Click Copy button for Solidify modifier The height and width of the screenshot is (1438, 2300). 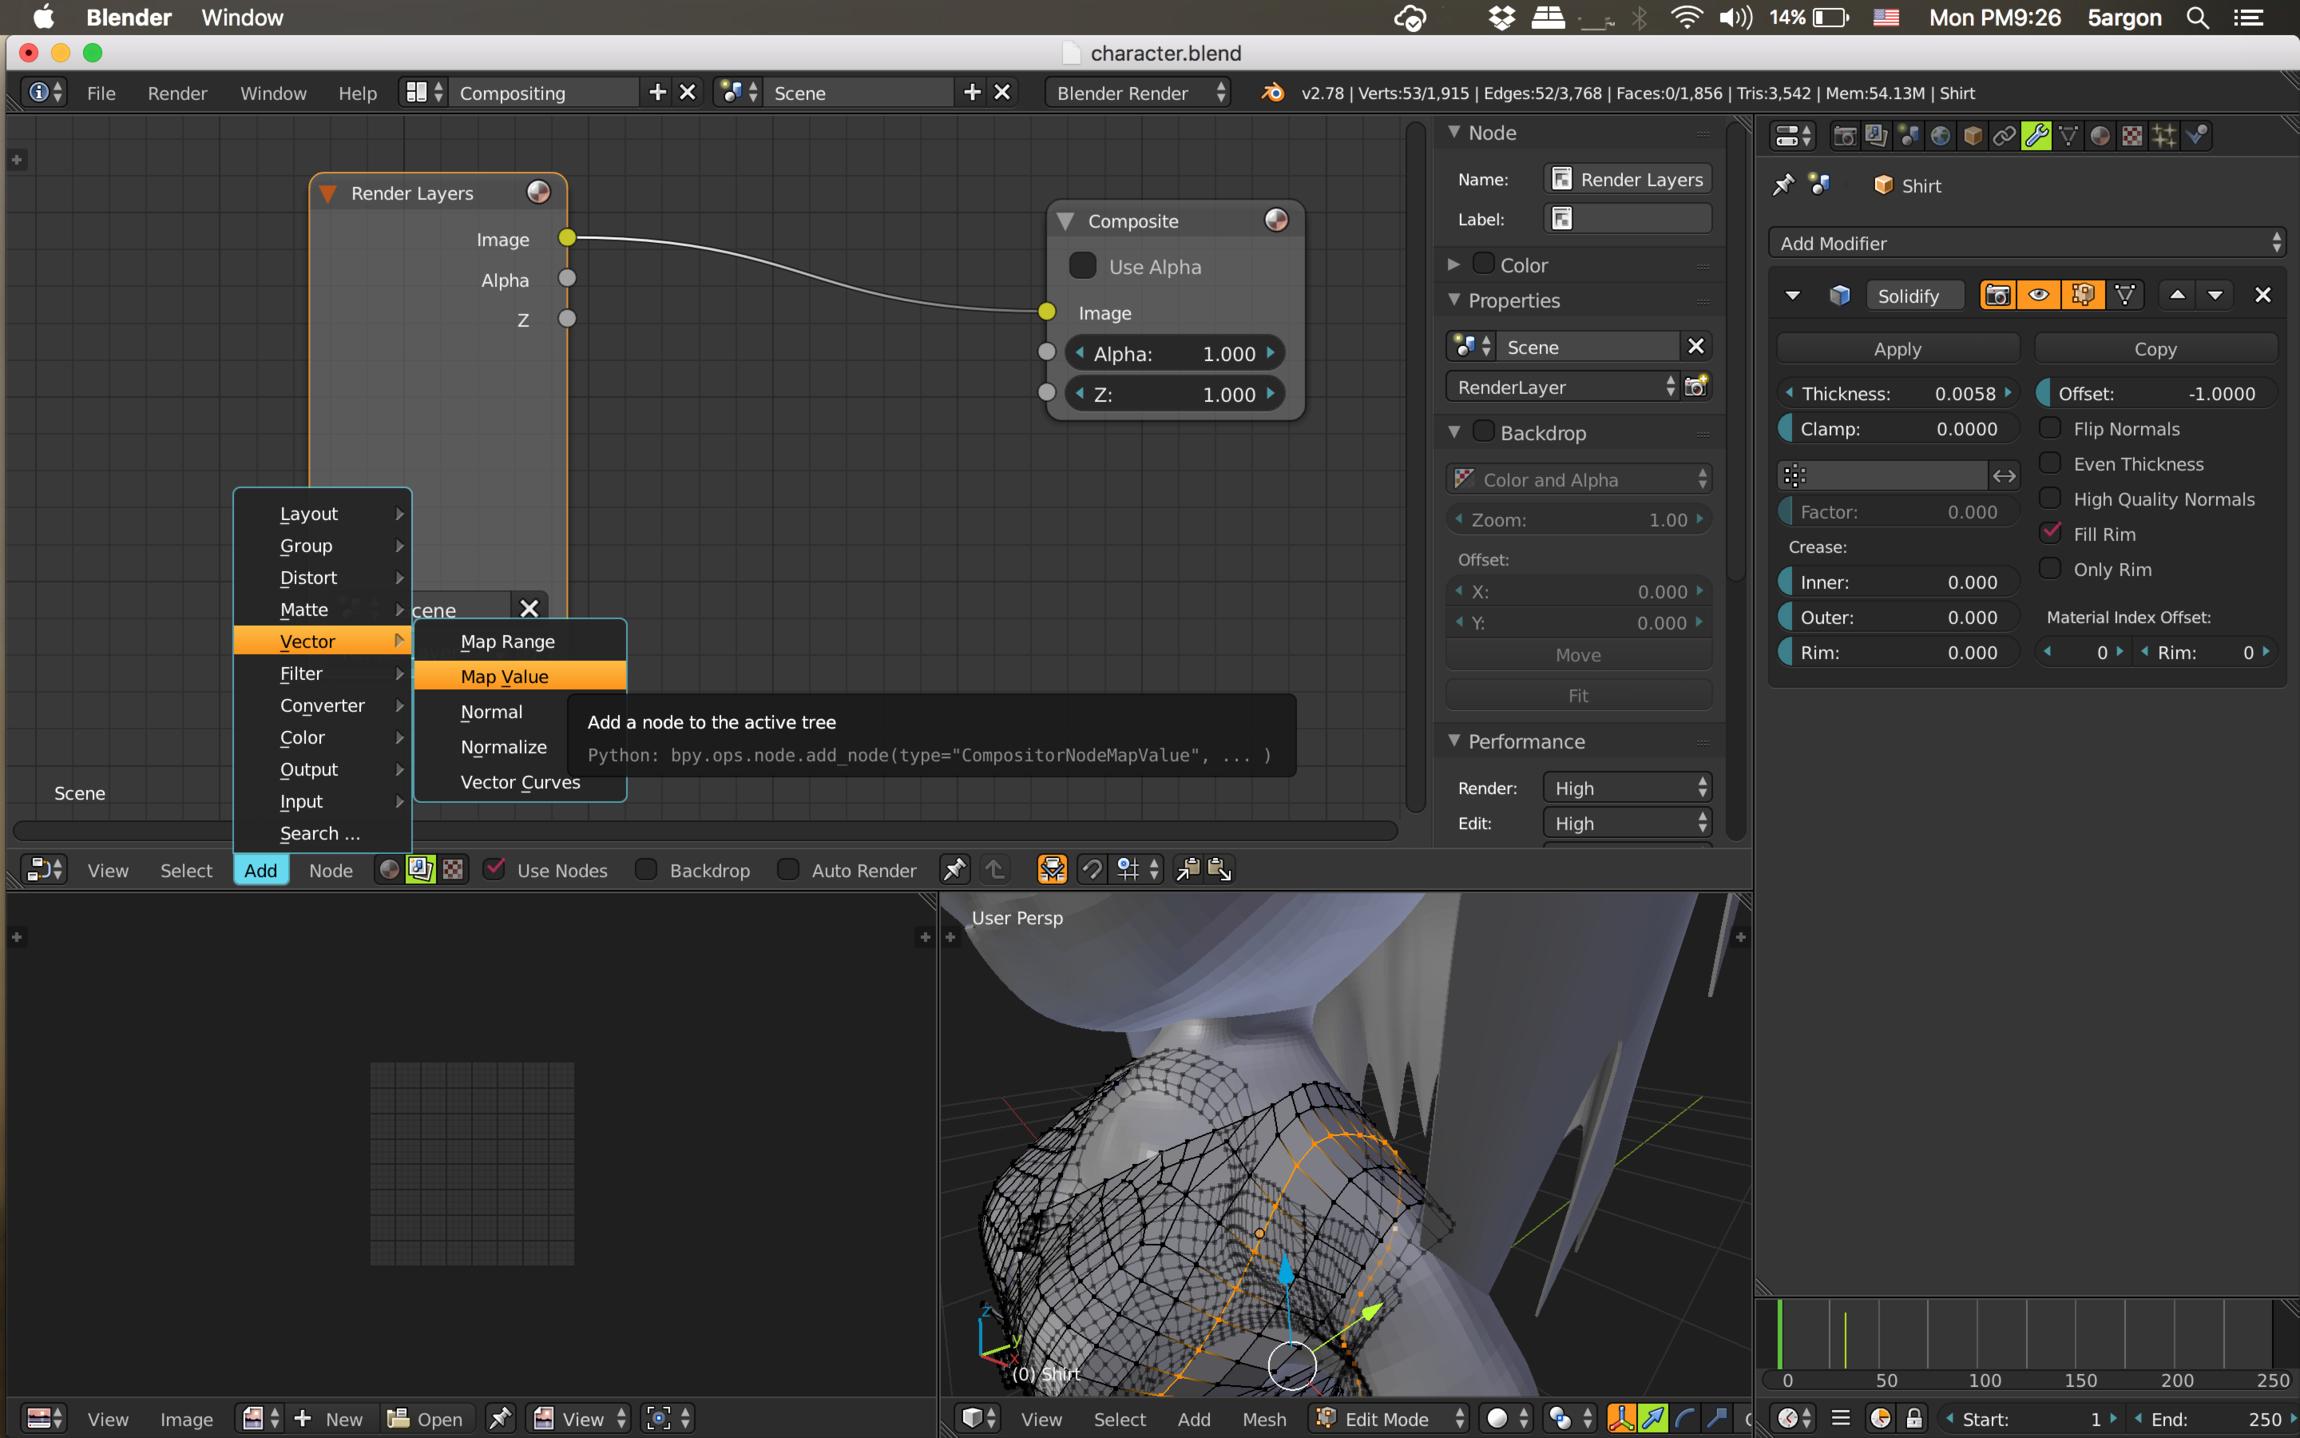click(2154, 348)
